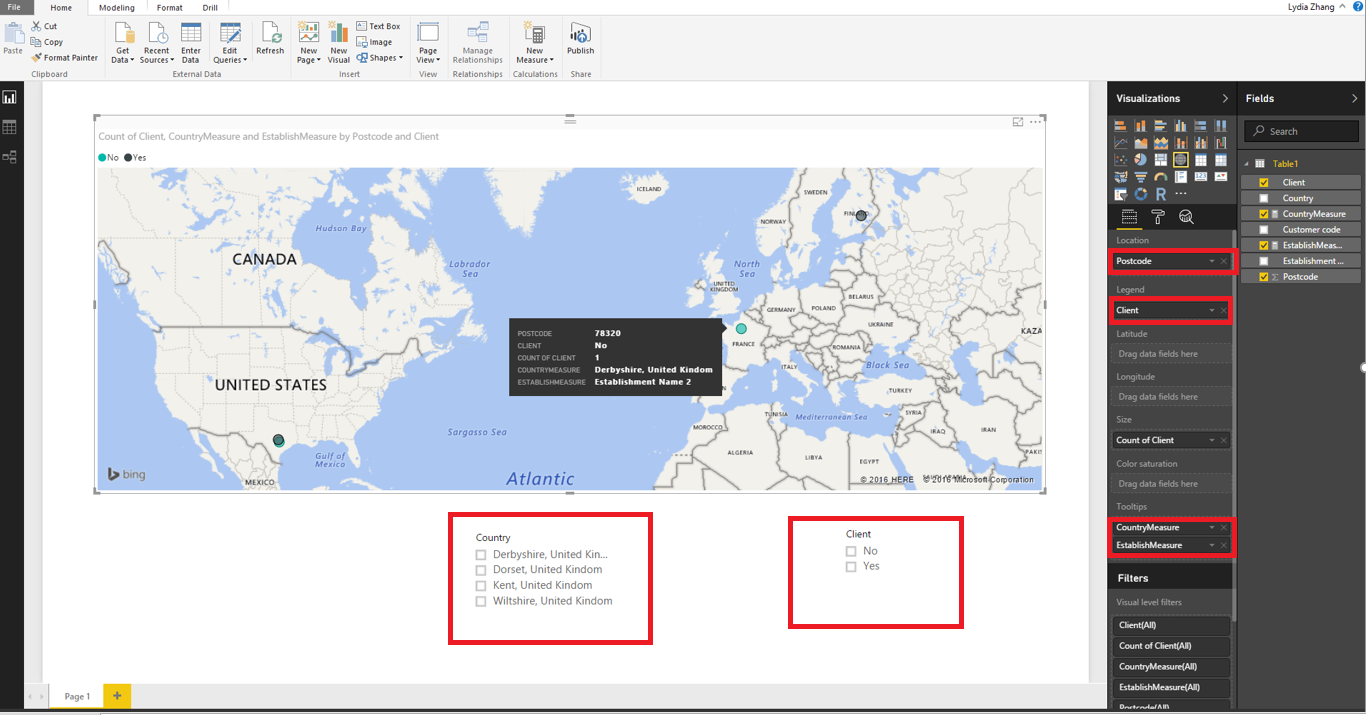Open Recent Sources list
Image resolution: width=1366 pixels, height=715 pixels.
(156, 41)
